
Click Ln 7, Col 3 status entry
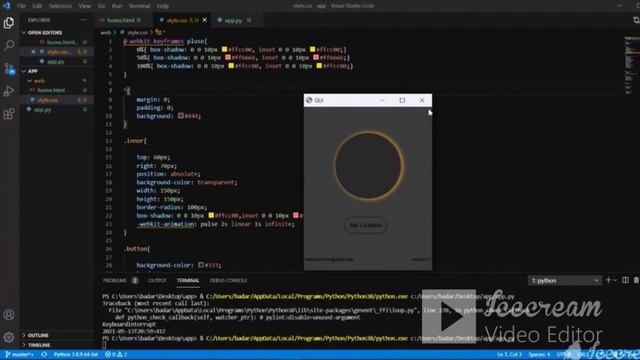pyautogui.click(x=509, y=354)
